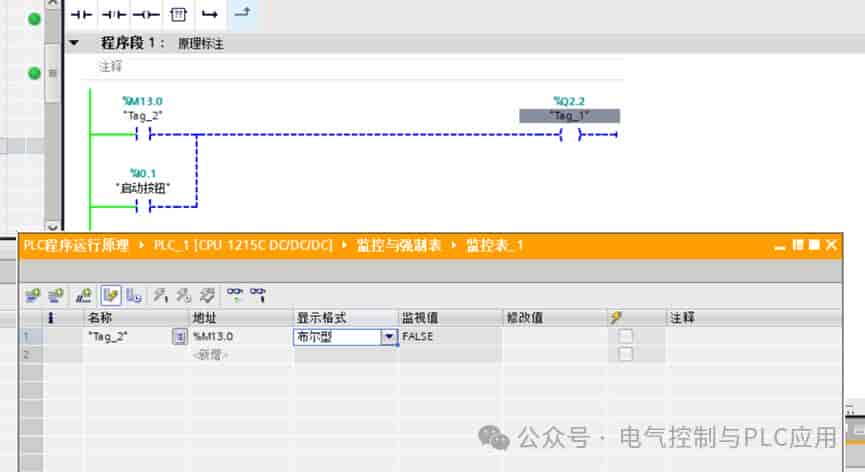Click the lower green status circle
This screenshot has height=472, width=865.
click(x=34, y=73)
